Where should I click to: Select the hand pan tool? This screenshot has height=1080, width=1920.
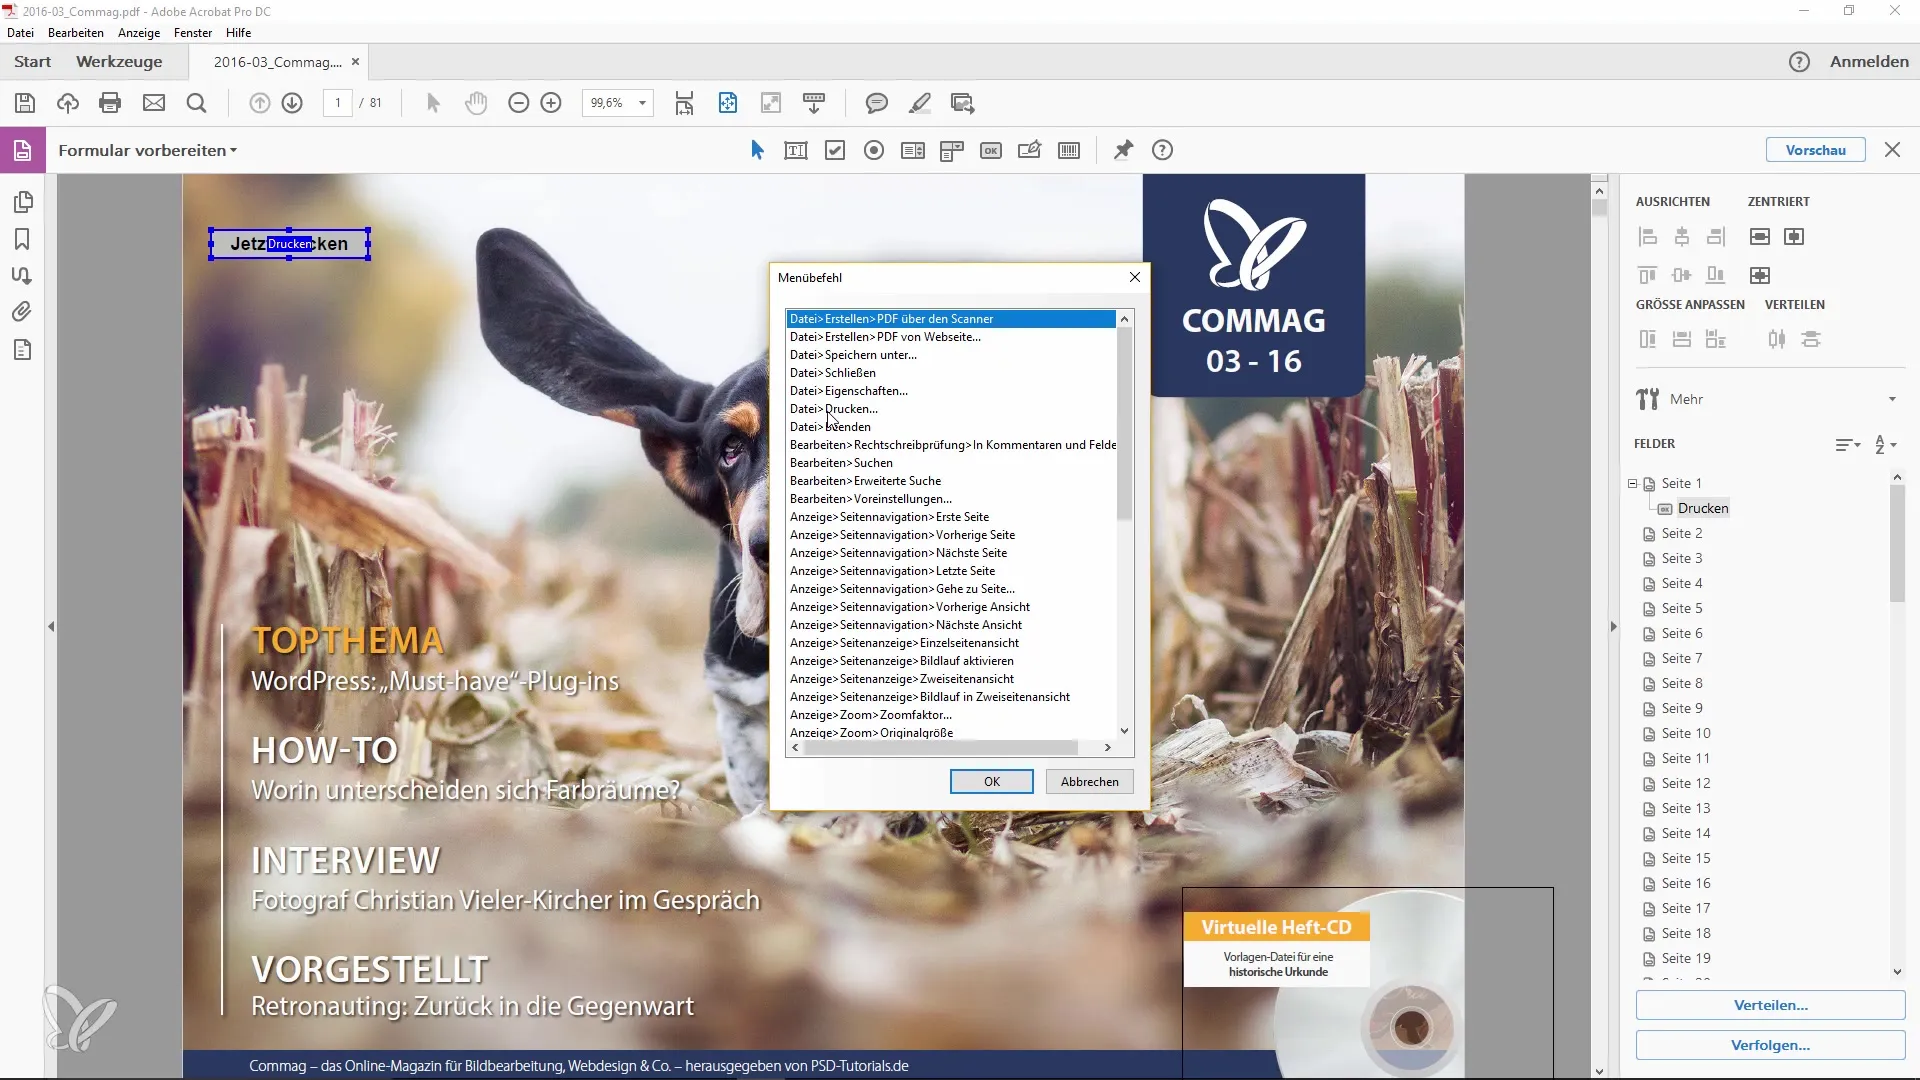[x=476, y=103]
